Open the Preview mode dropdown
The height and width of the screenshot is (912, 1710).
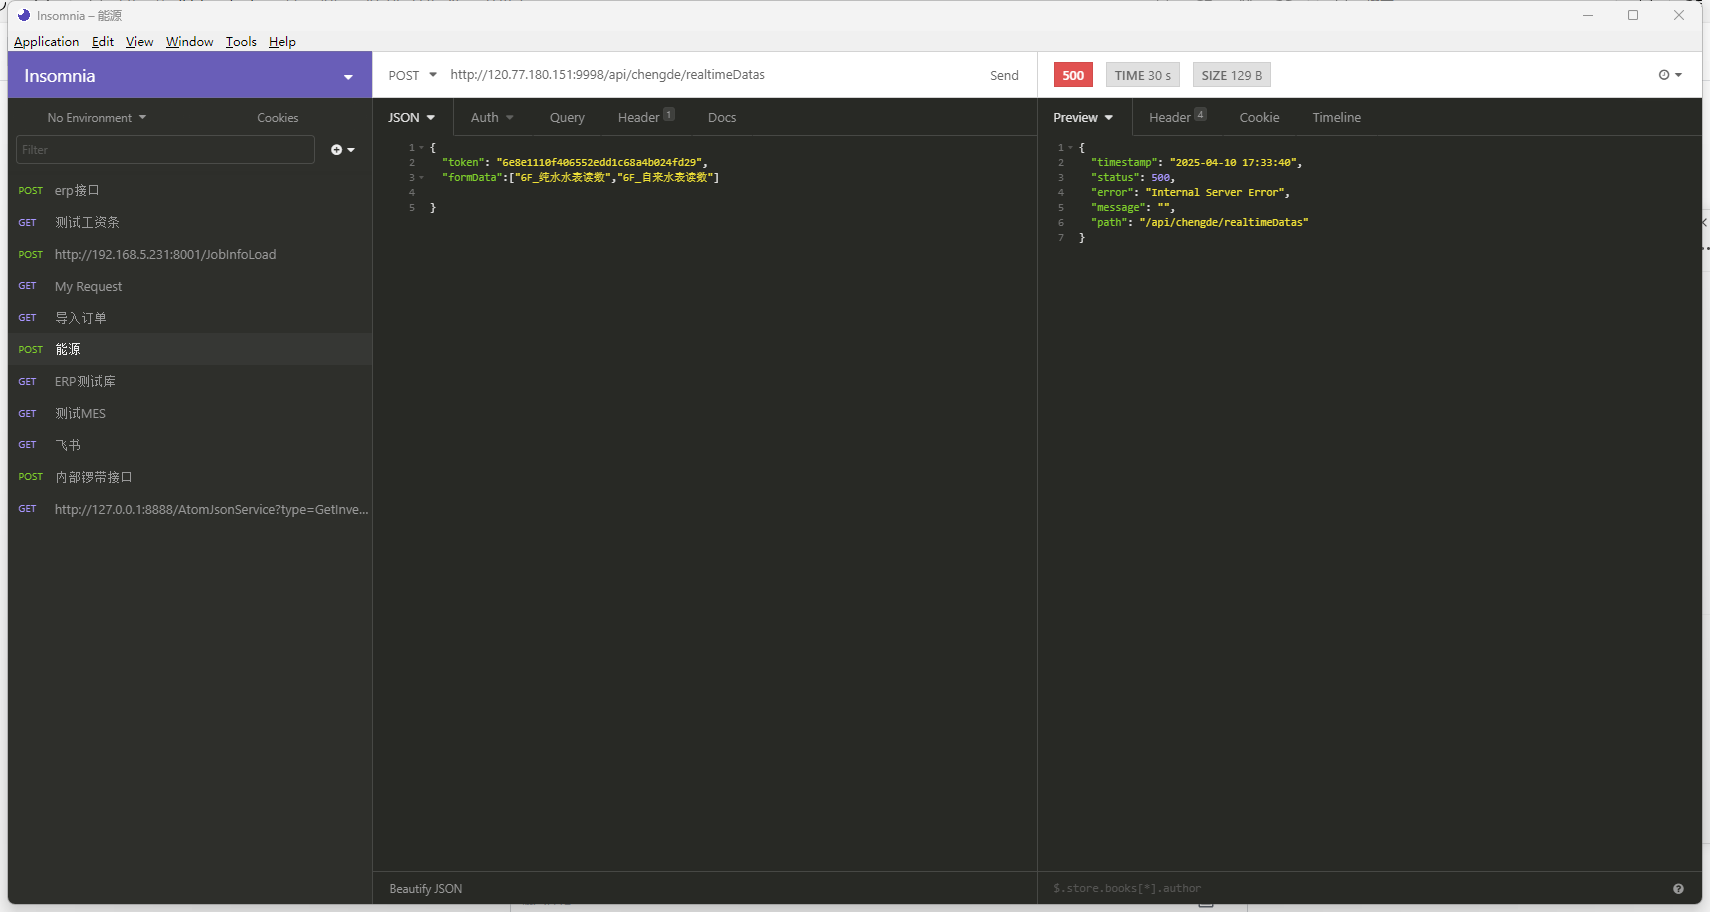point(1083,118)
